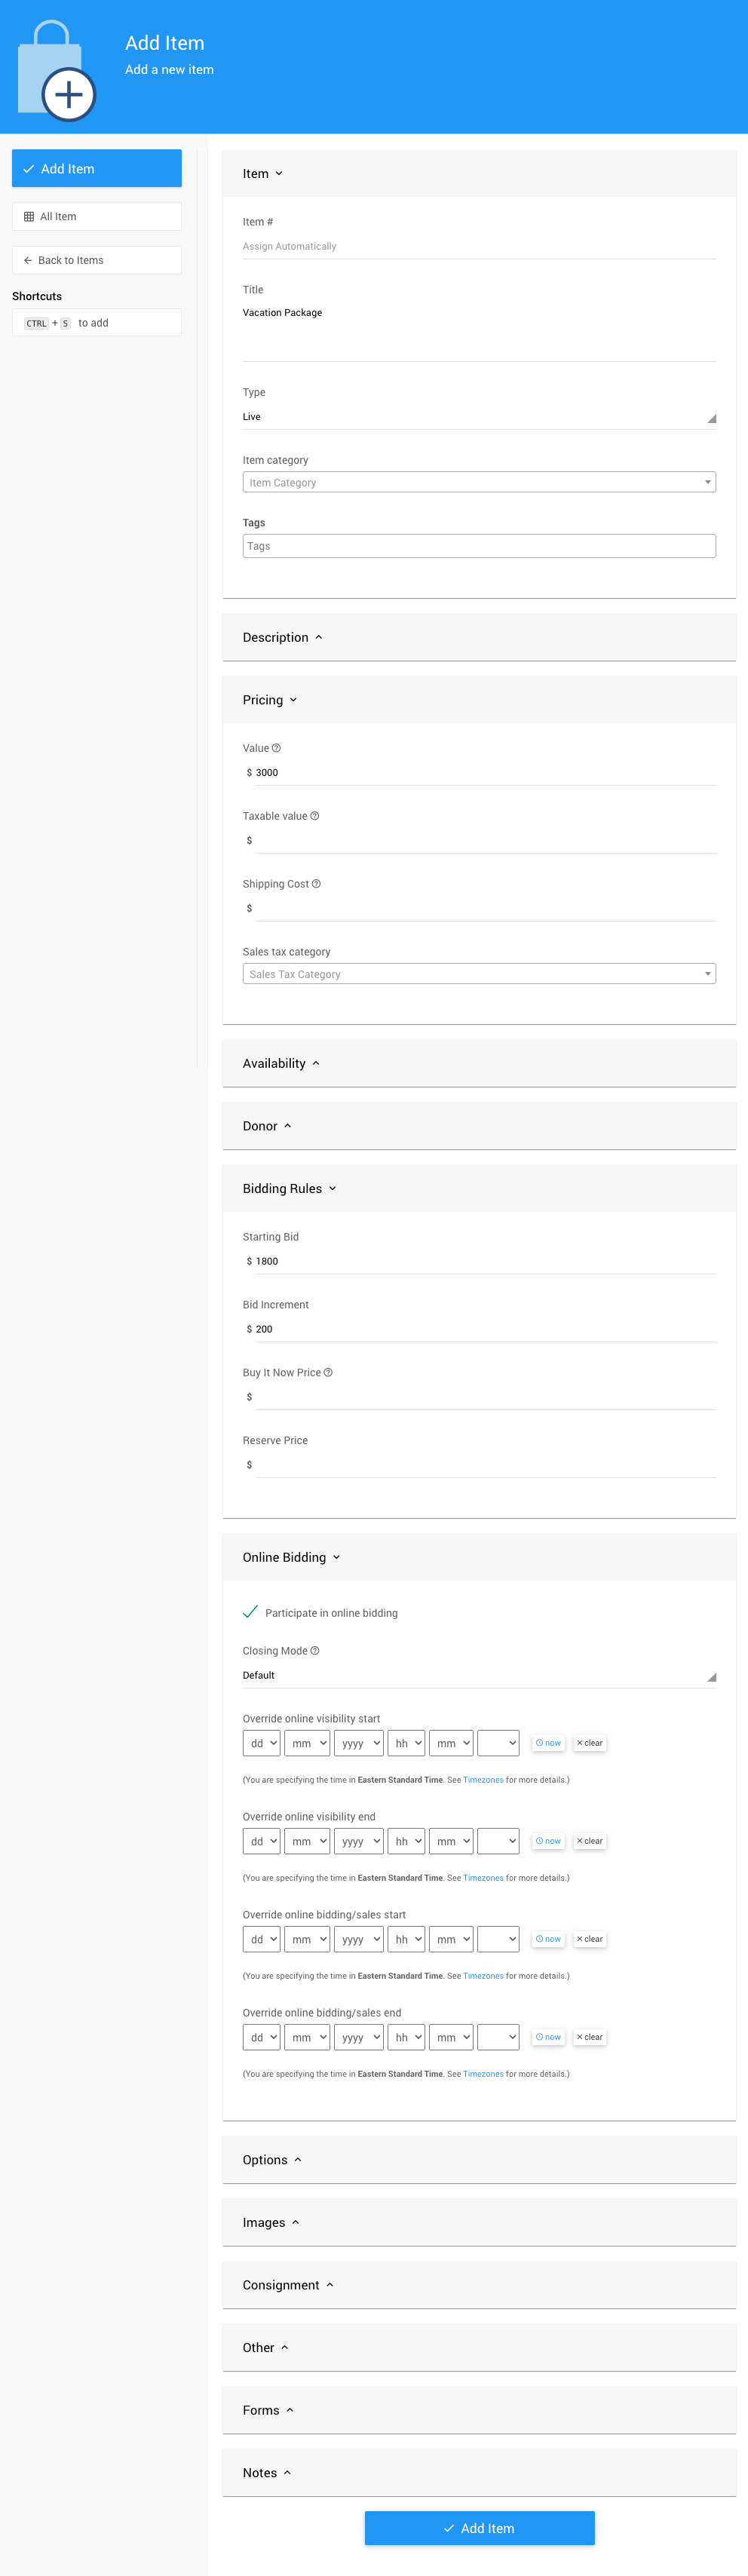Expand the Availability section

coord(281,1064)
